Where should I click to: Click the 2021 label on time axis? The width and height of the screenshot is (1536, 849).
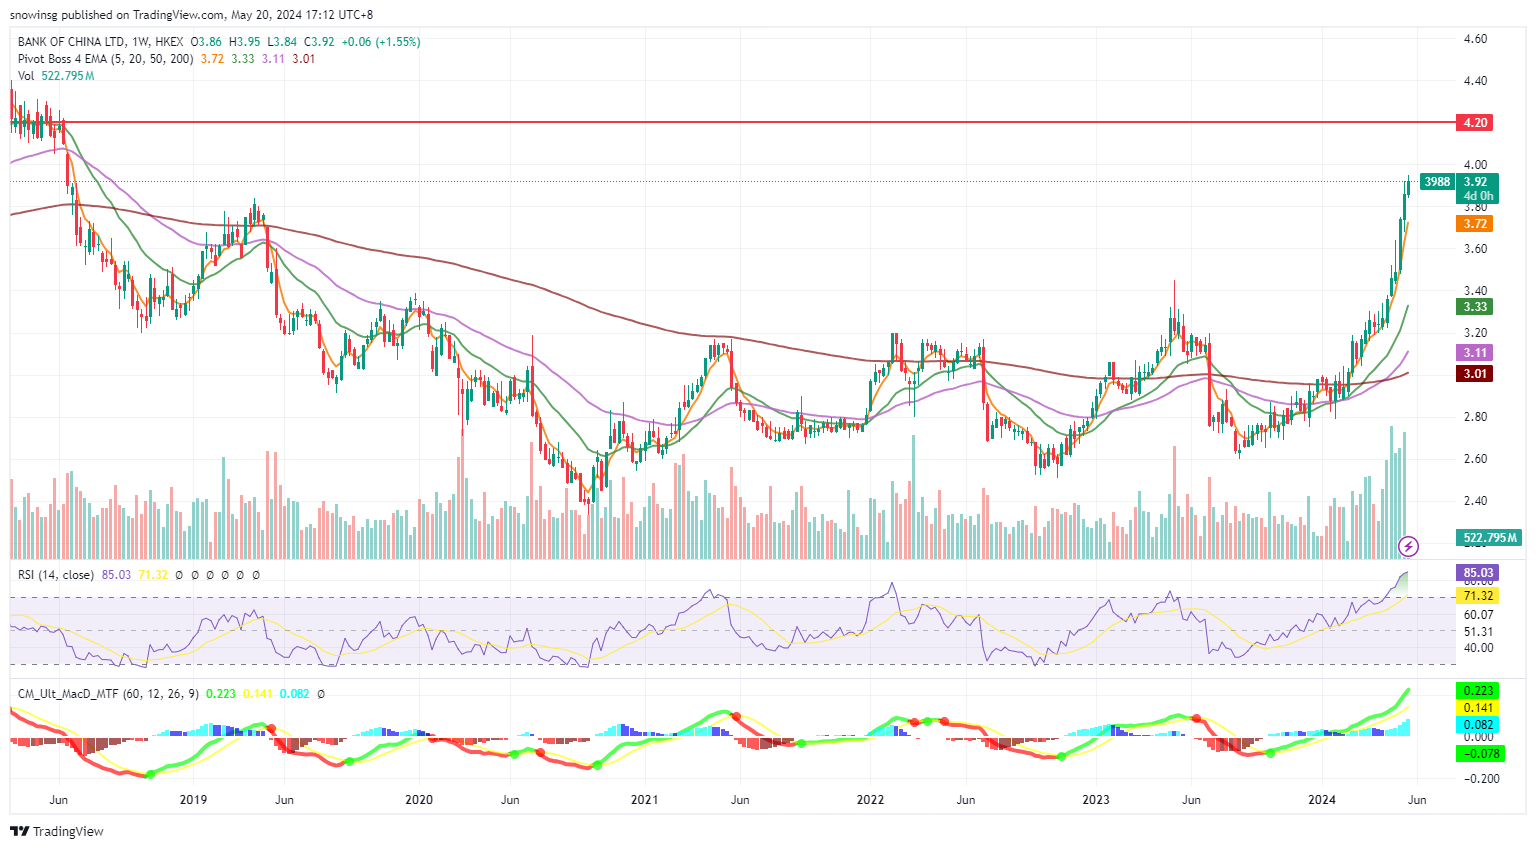click(645, 800)
